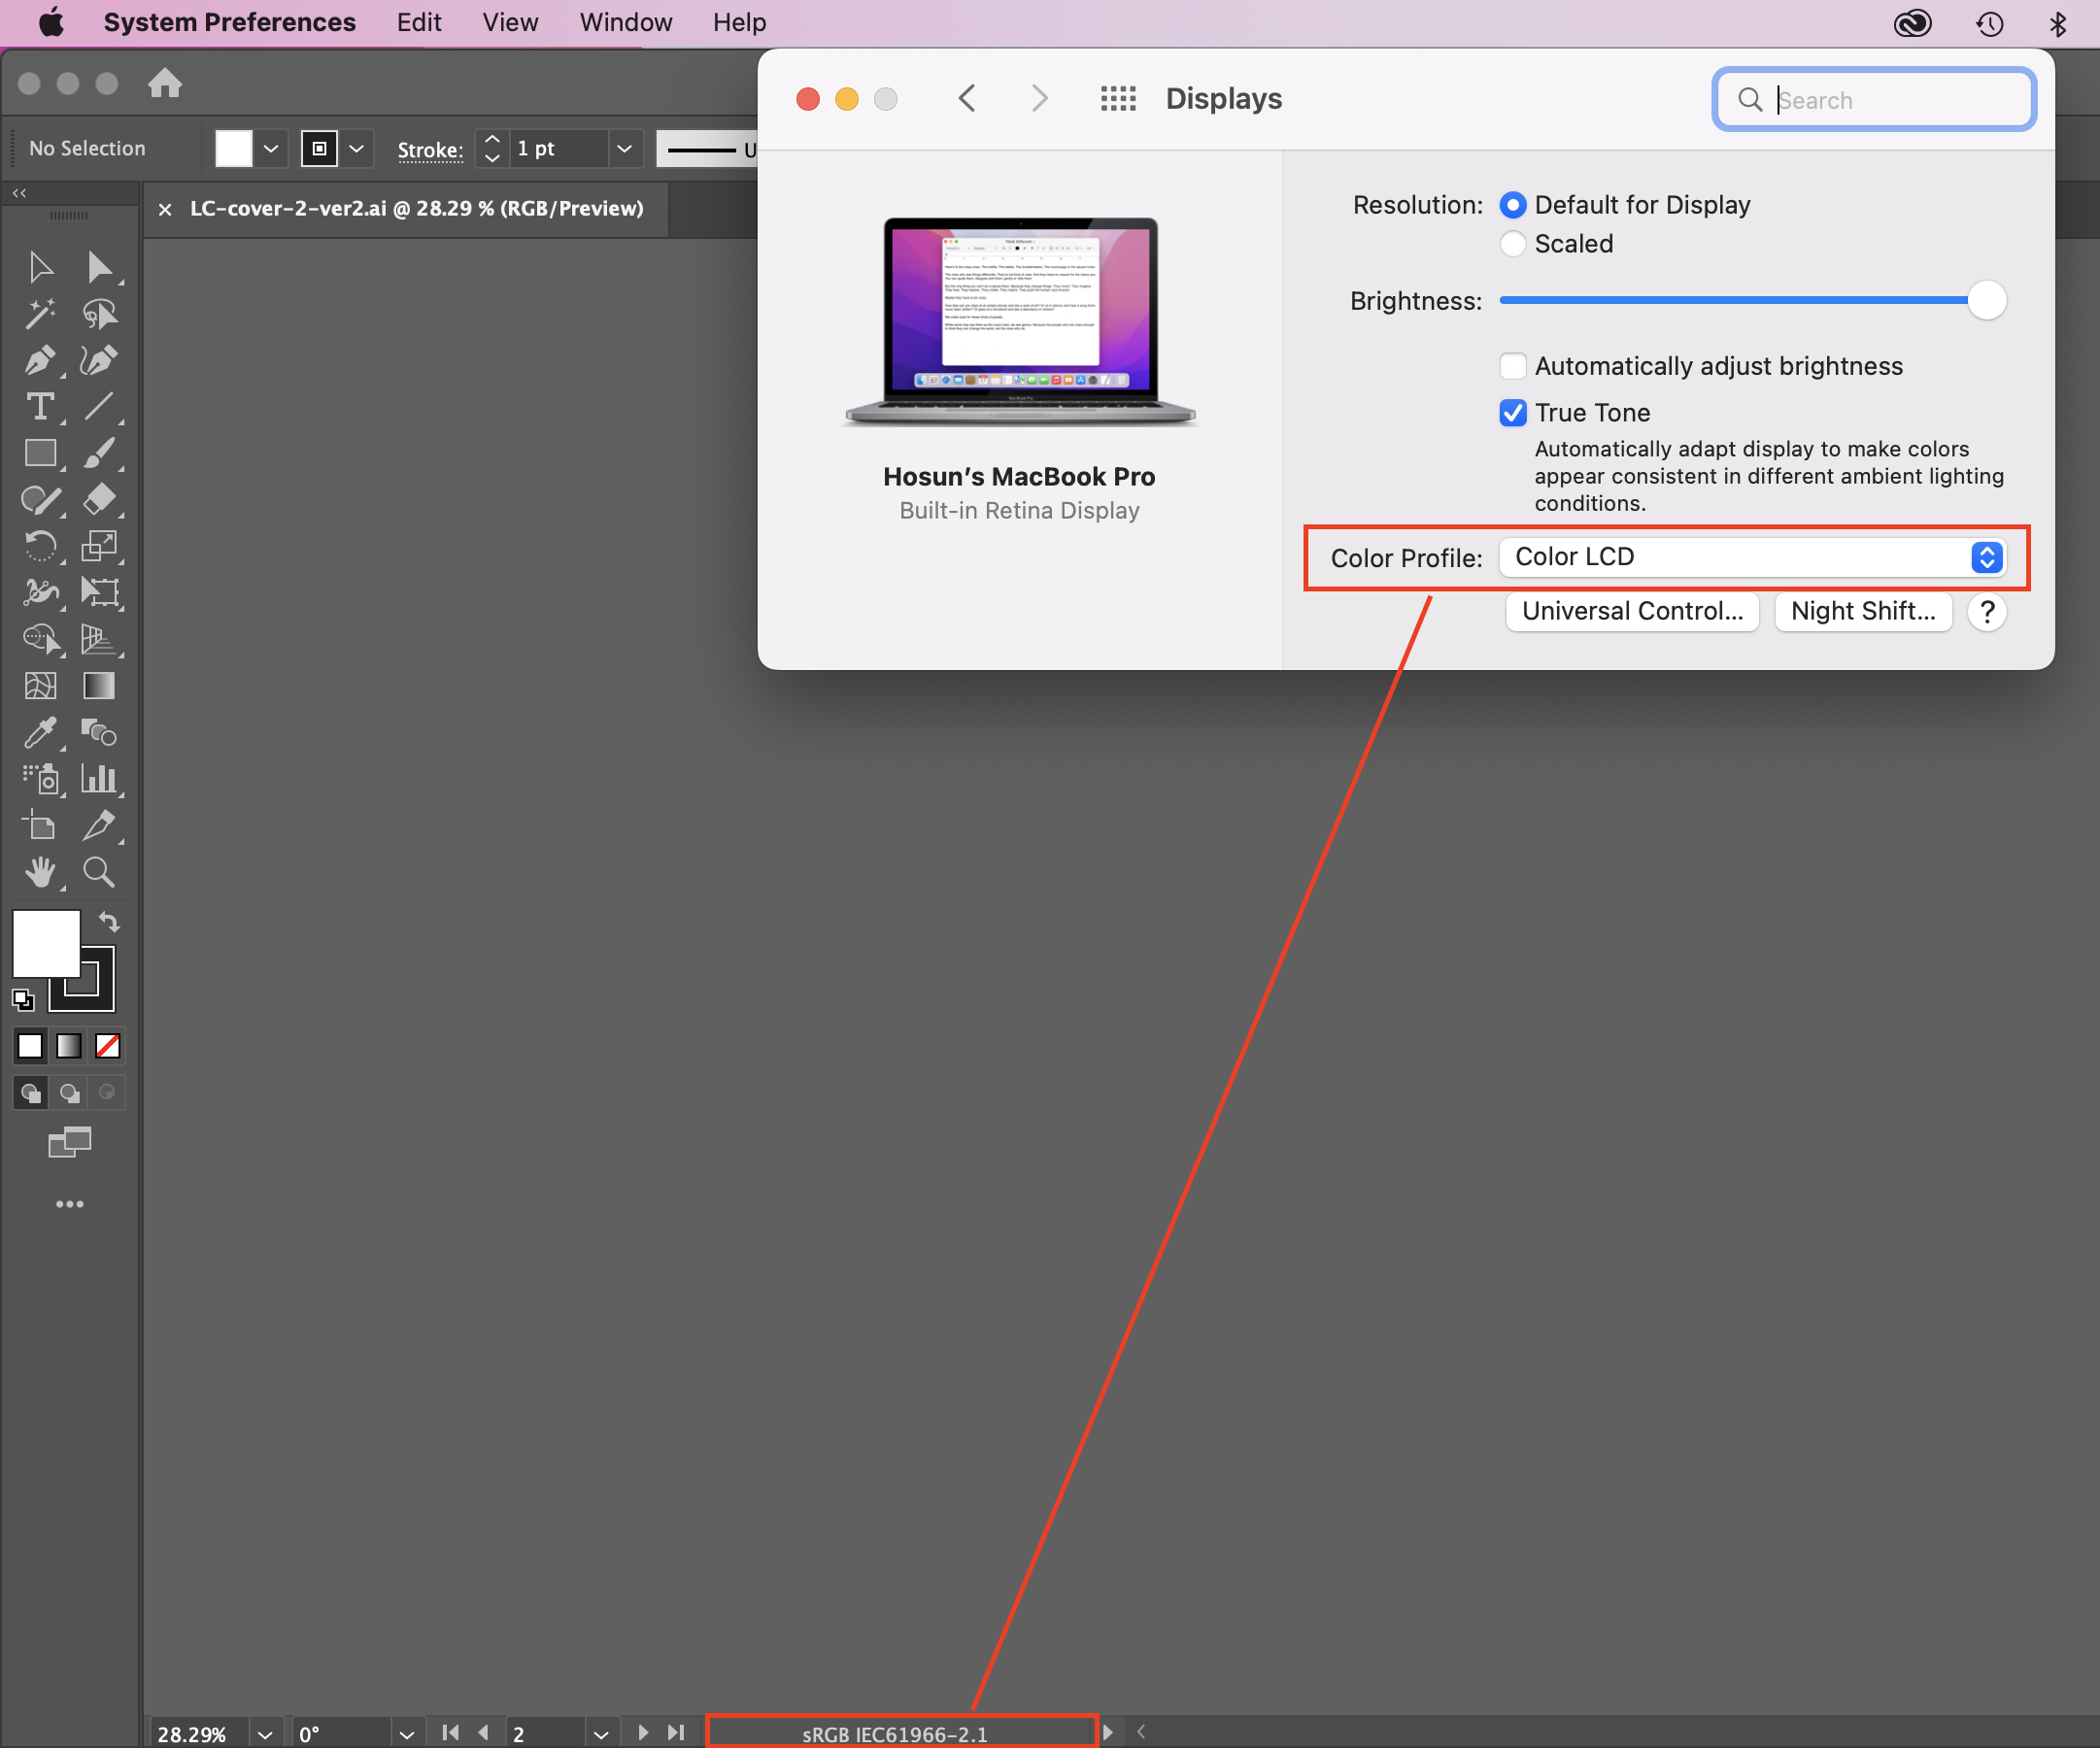2100x1748 pixels.
Task: Open the stroke weight dropdown
Action: pos(624,148)
